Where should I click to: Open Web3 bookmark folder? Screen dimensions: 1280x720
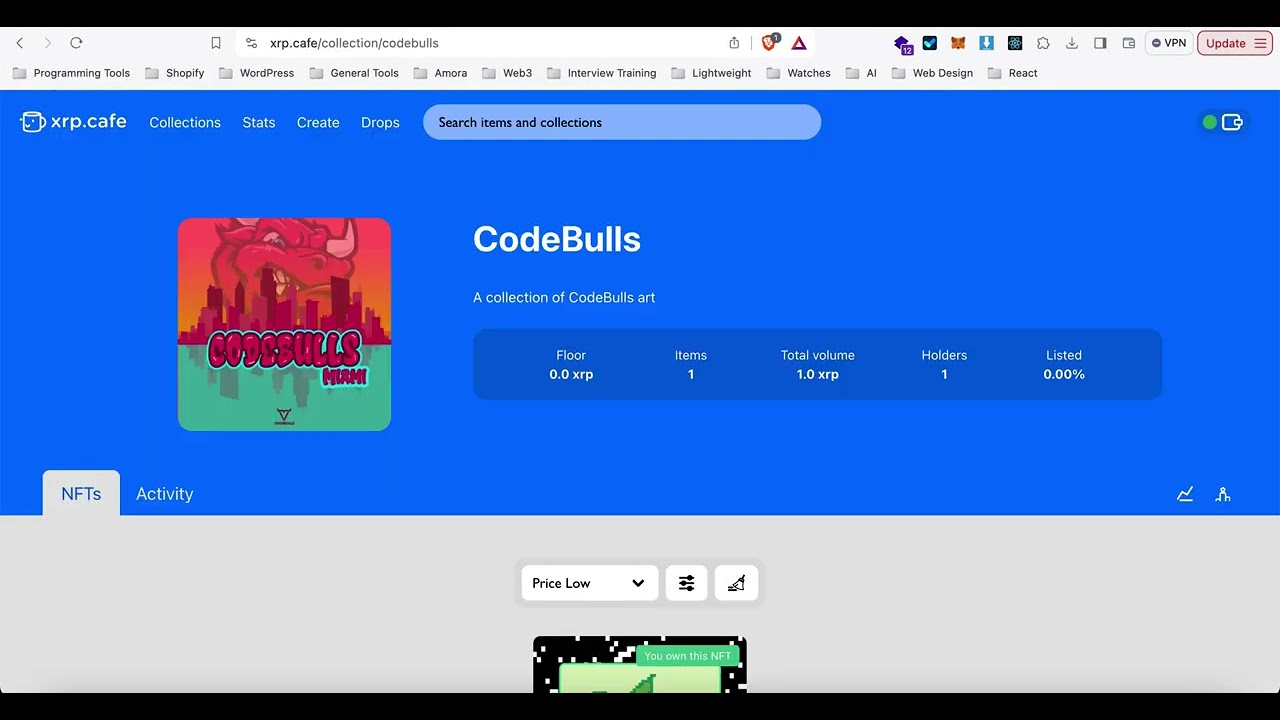[508, 73]
